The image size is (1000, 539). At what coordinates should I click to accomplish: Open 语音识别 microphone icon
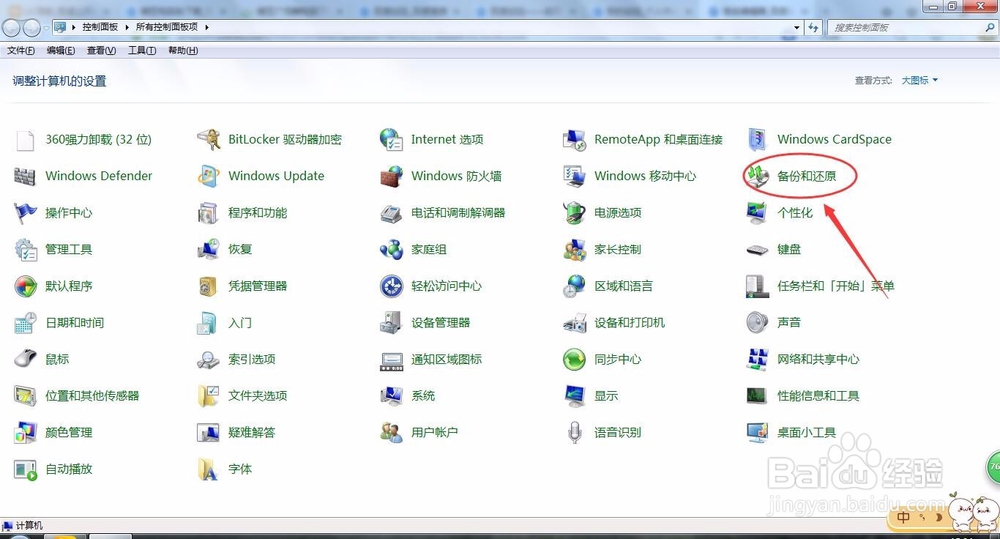[575, 432]
